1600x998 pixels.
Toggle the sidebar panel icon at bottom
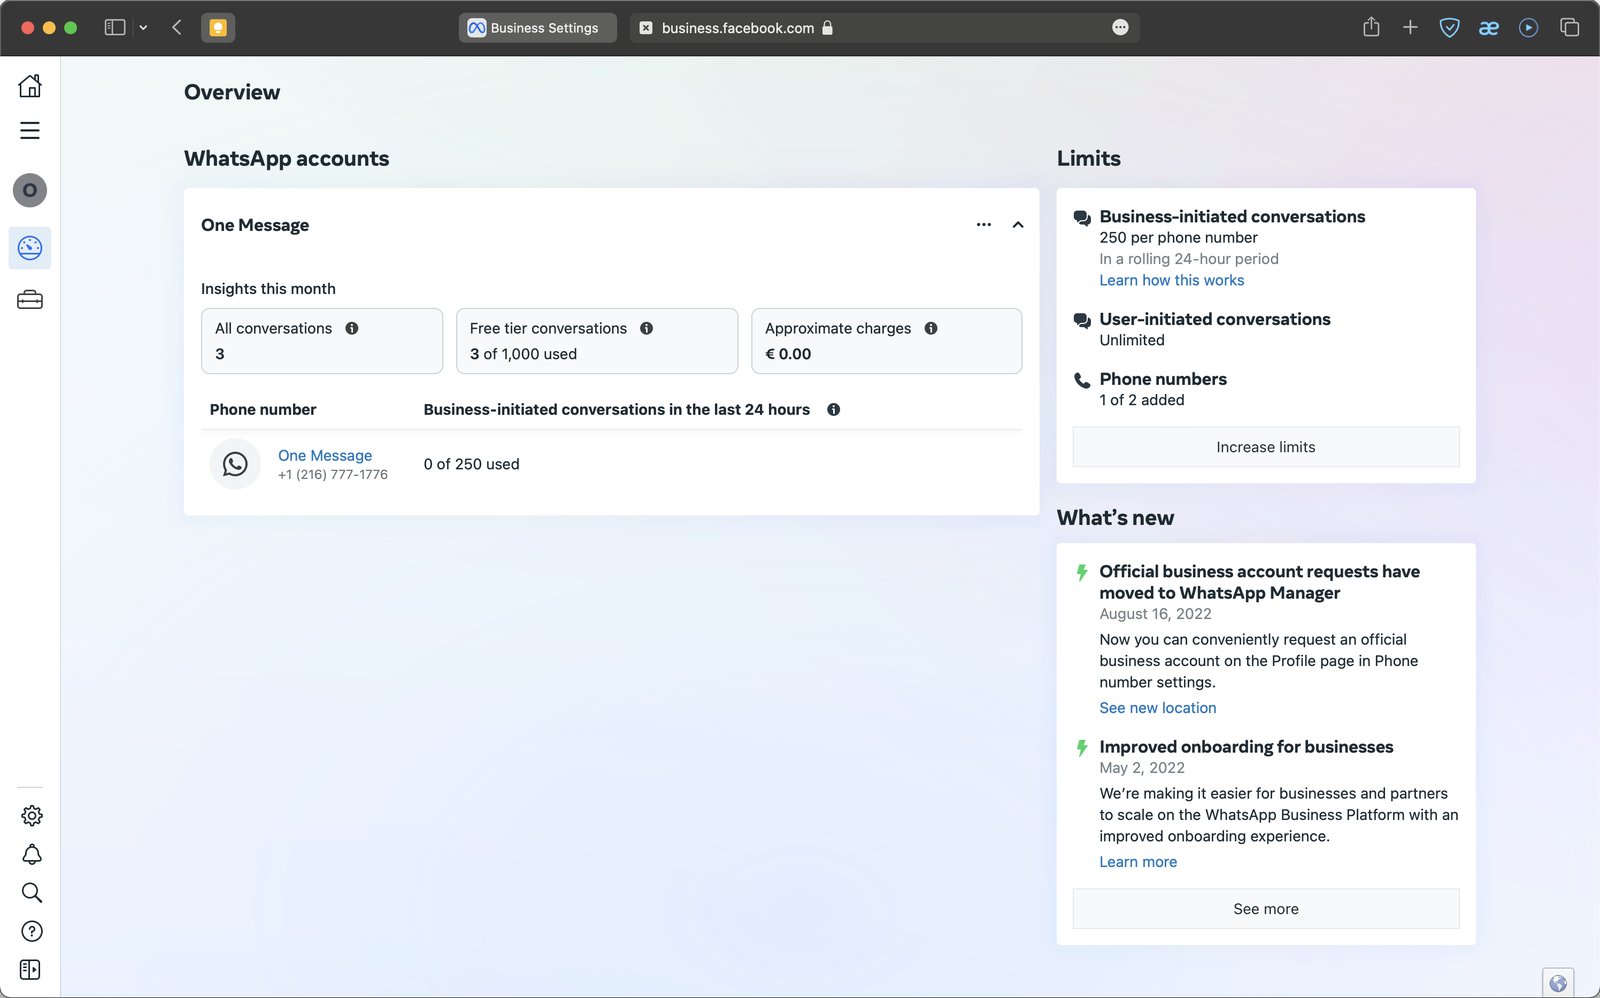click(x=30, y=970)
